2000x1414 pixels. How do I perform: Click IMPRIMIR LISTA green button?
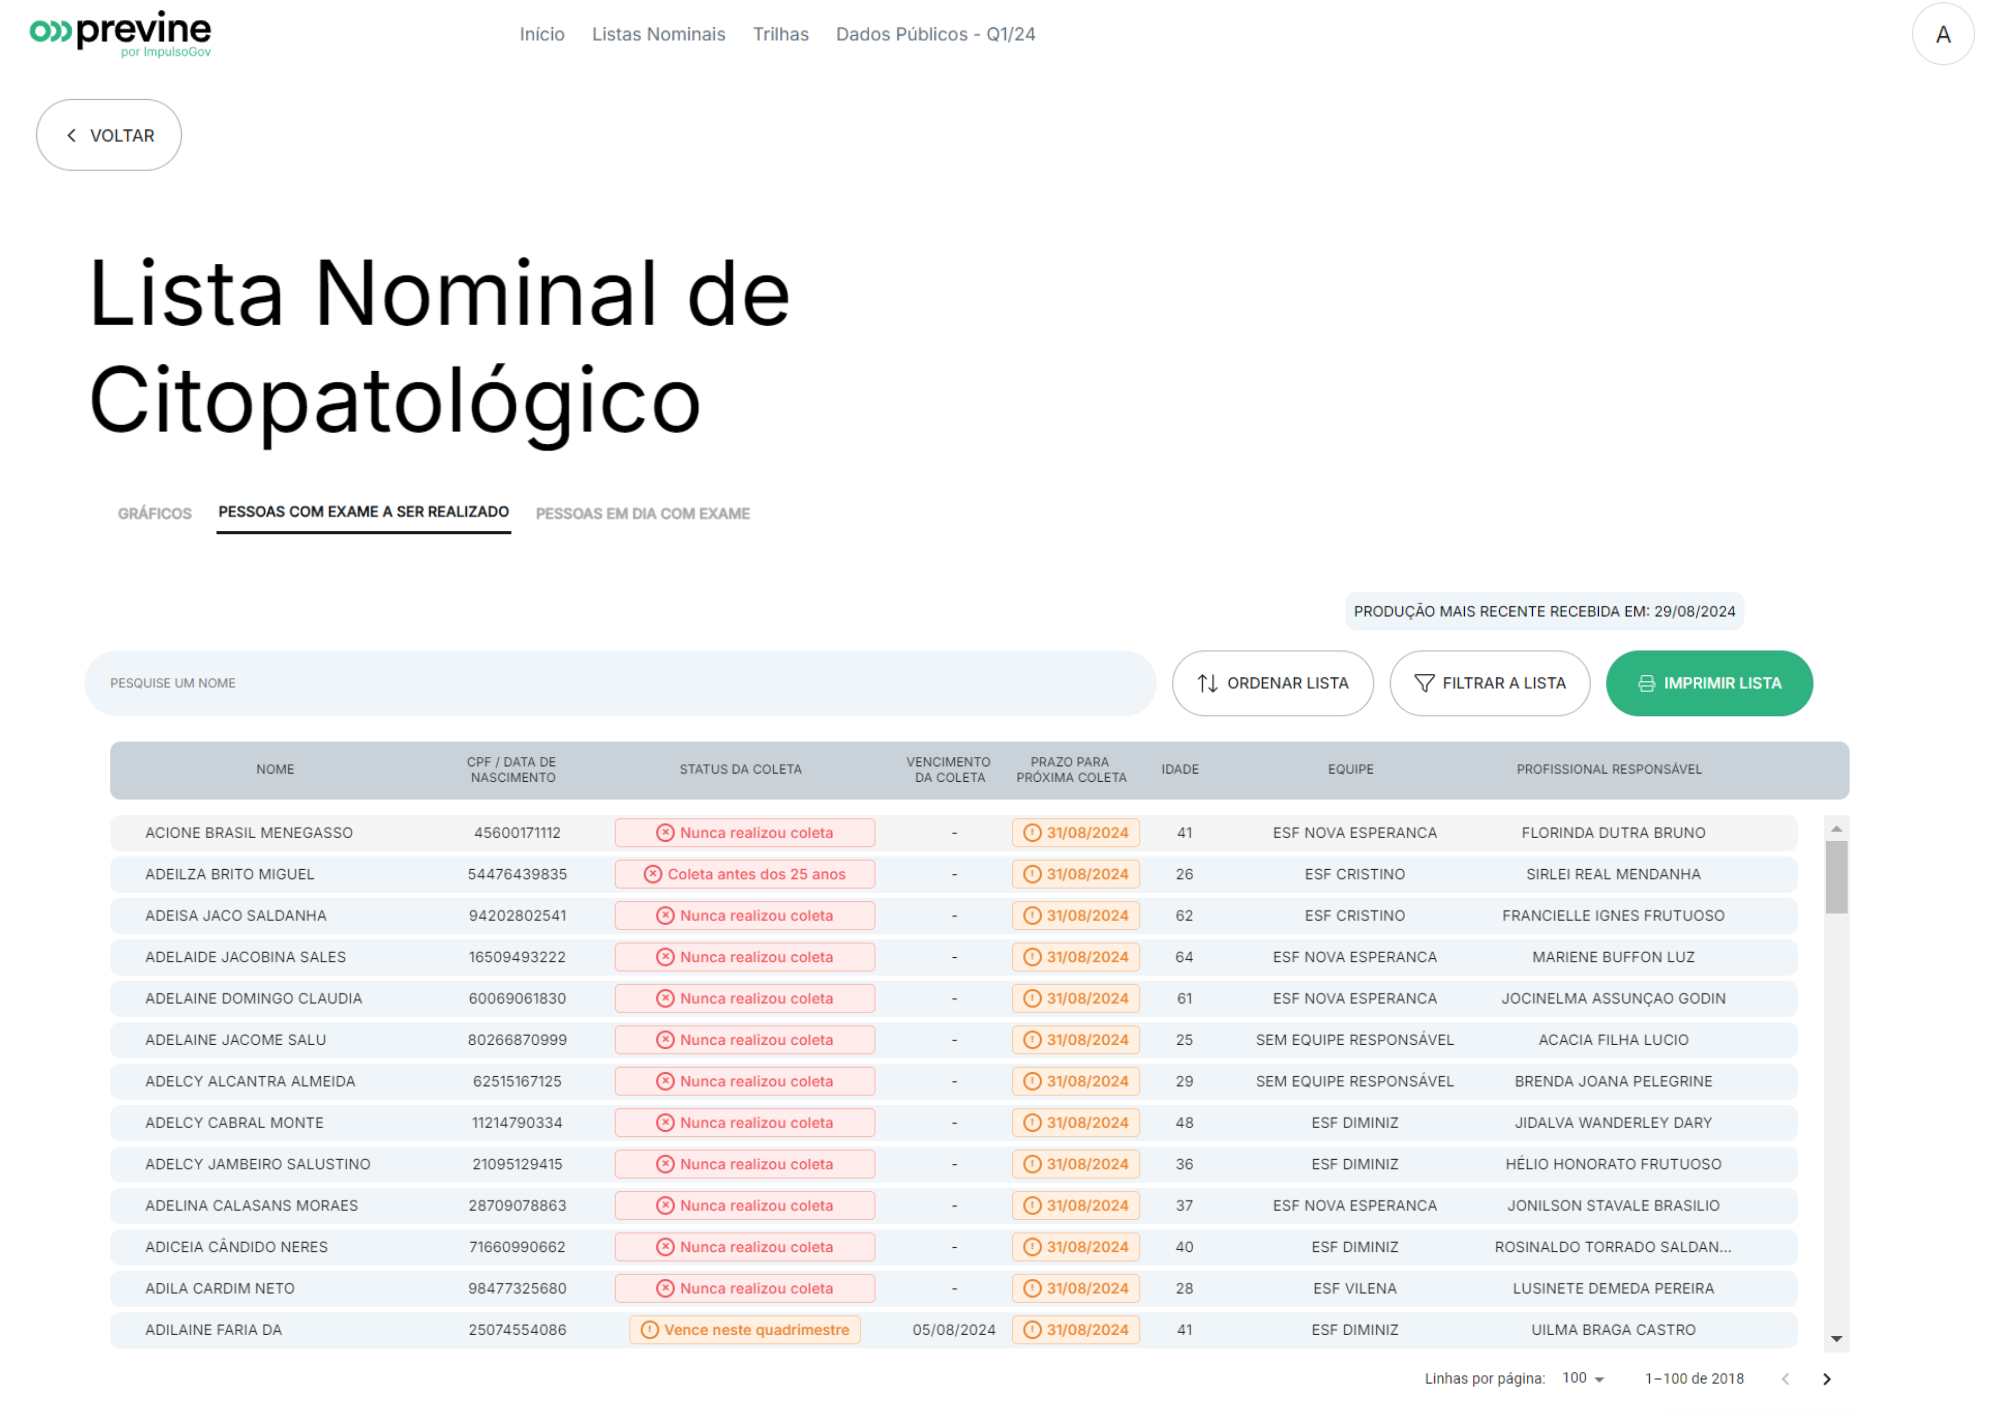(x=1711, y=681)
